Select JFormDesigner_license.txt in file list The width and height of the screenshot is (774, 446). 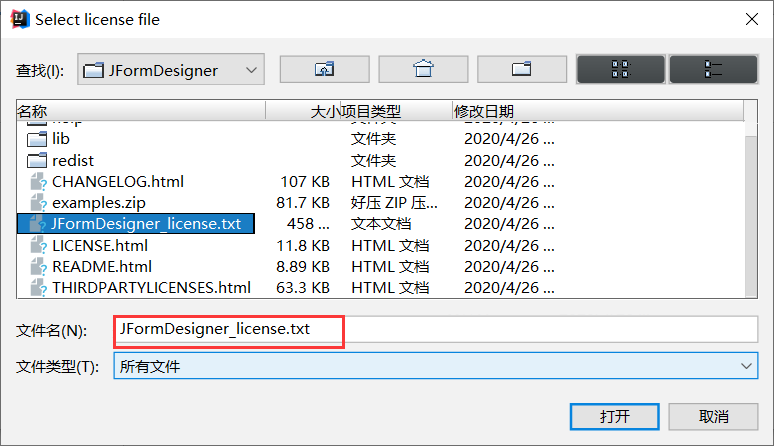(136, 223)
